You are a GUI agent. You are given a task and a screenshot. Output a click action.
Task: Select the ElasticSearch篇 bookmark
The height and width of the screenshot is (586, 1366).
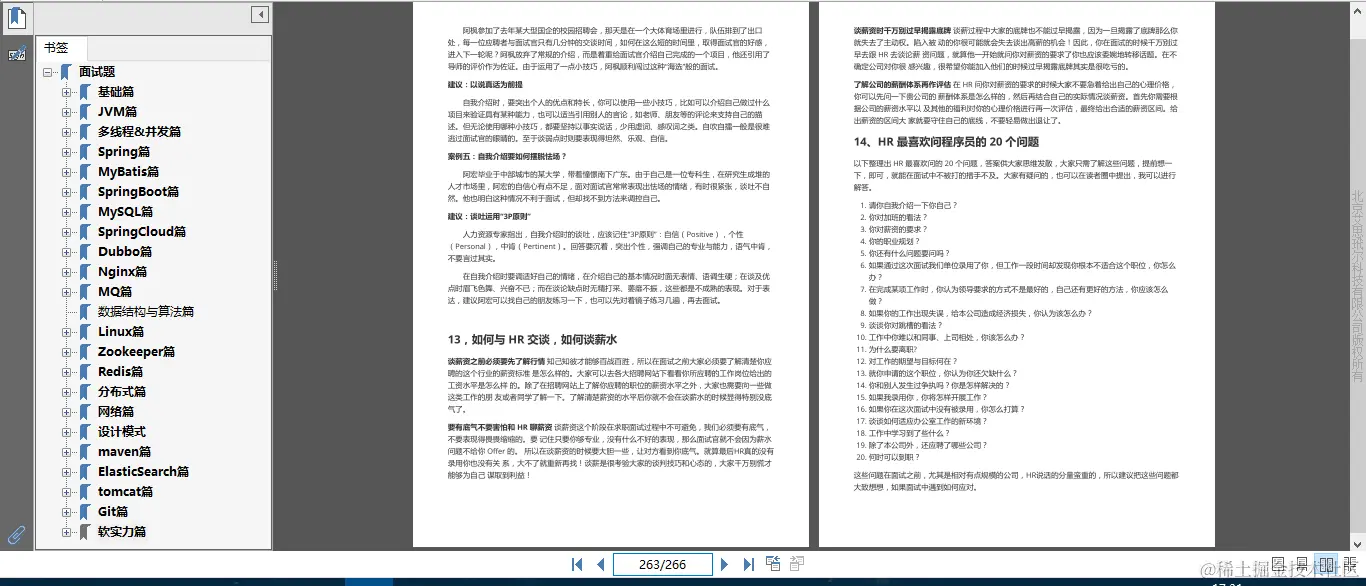143,472
